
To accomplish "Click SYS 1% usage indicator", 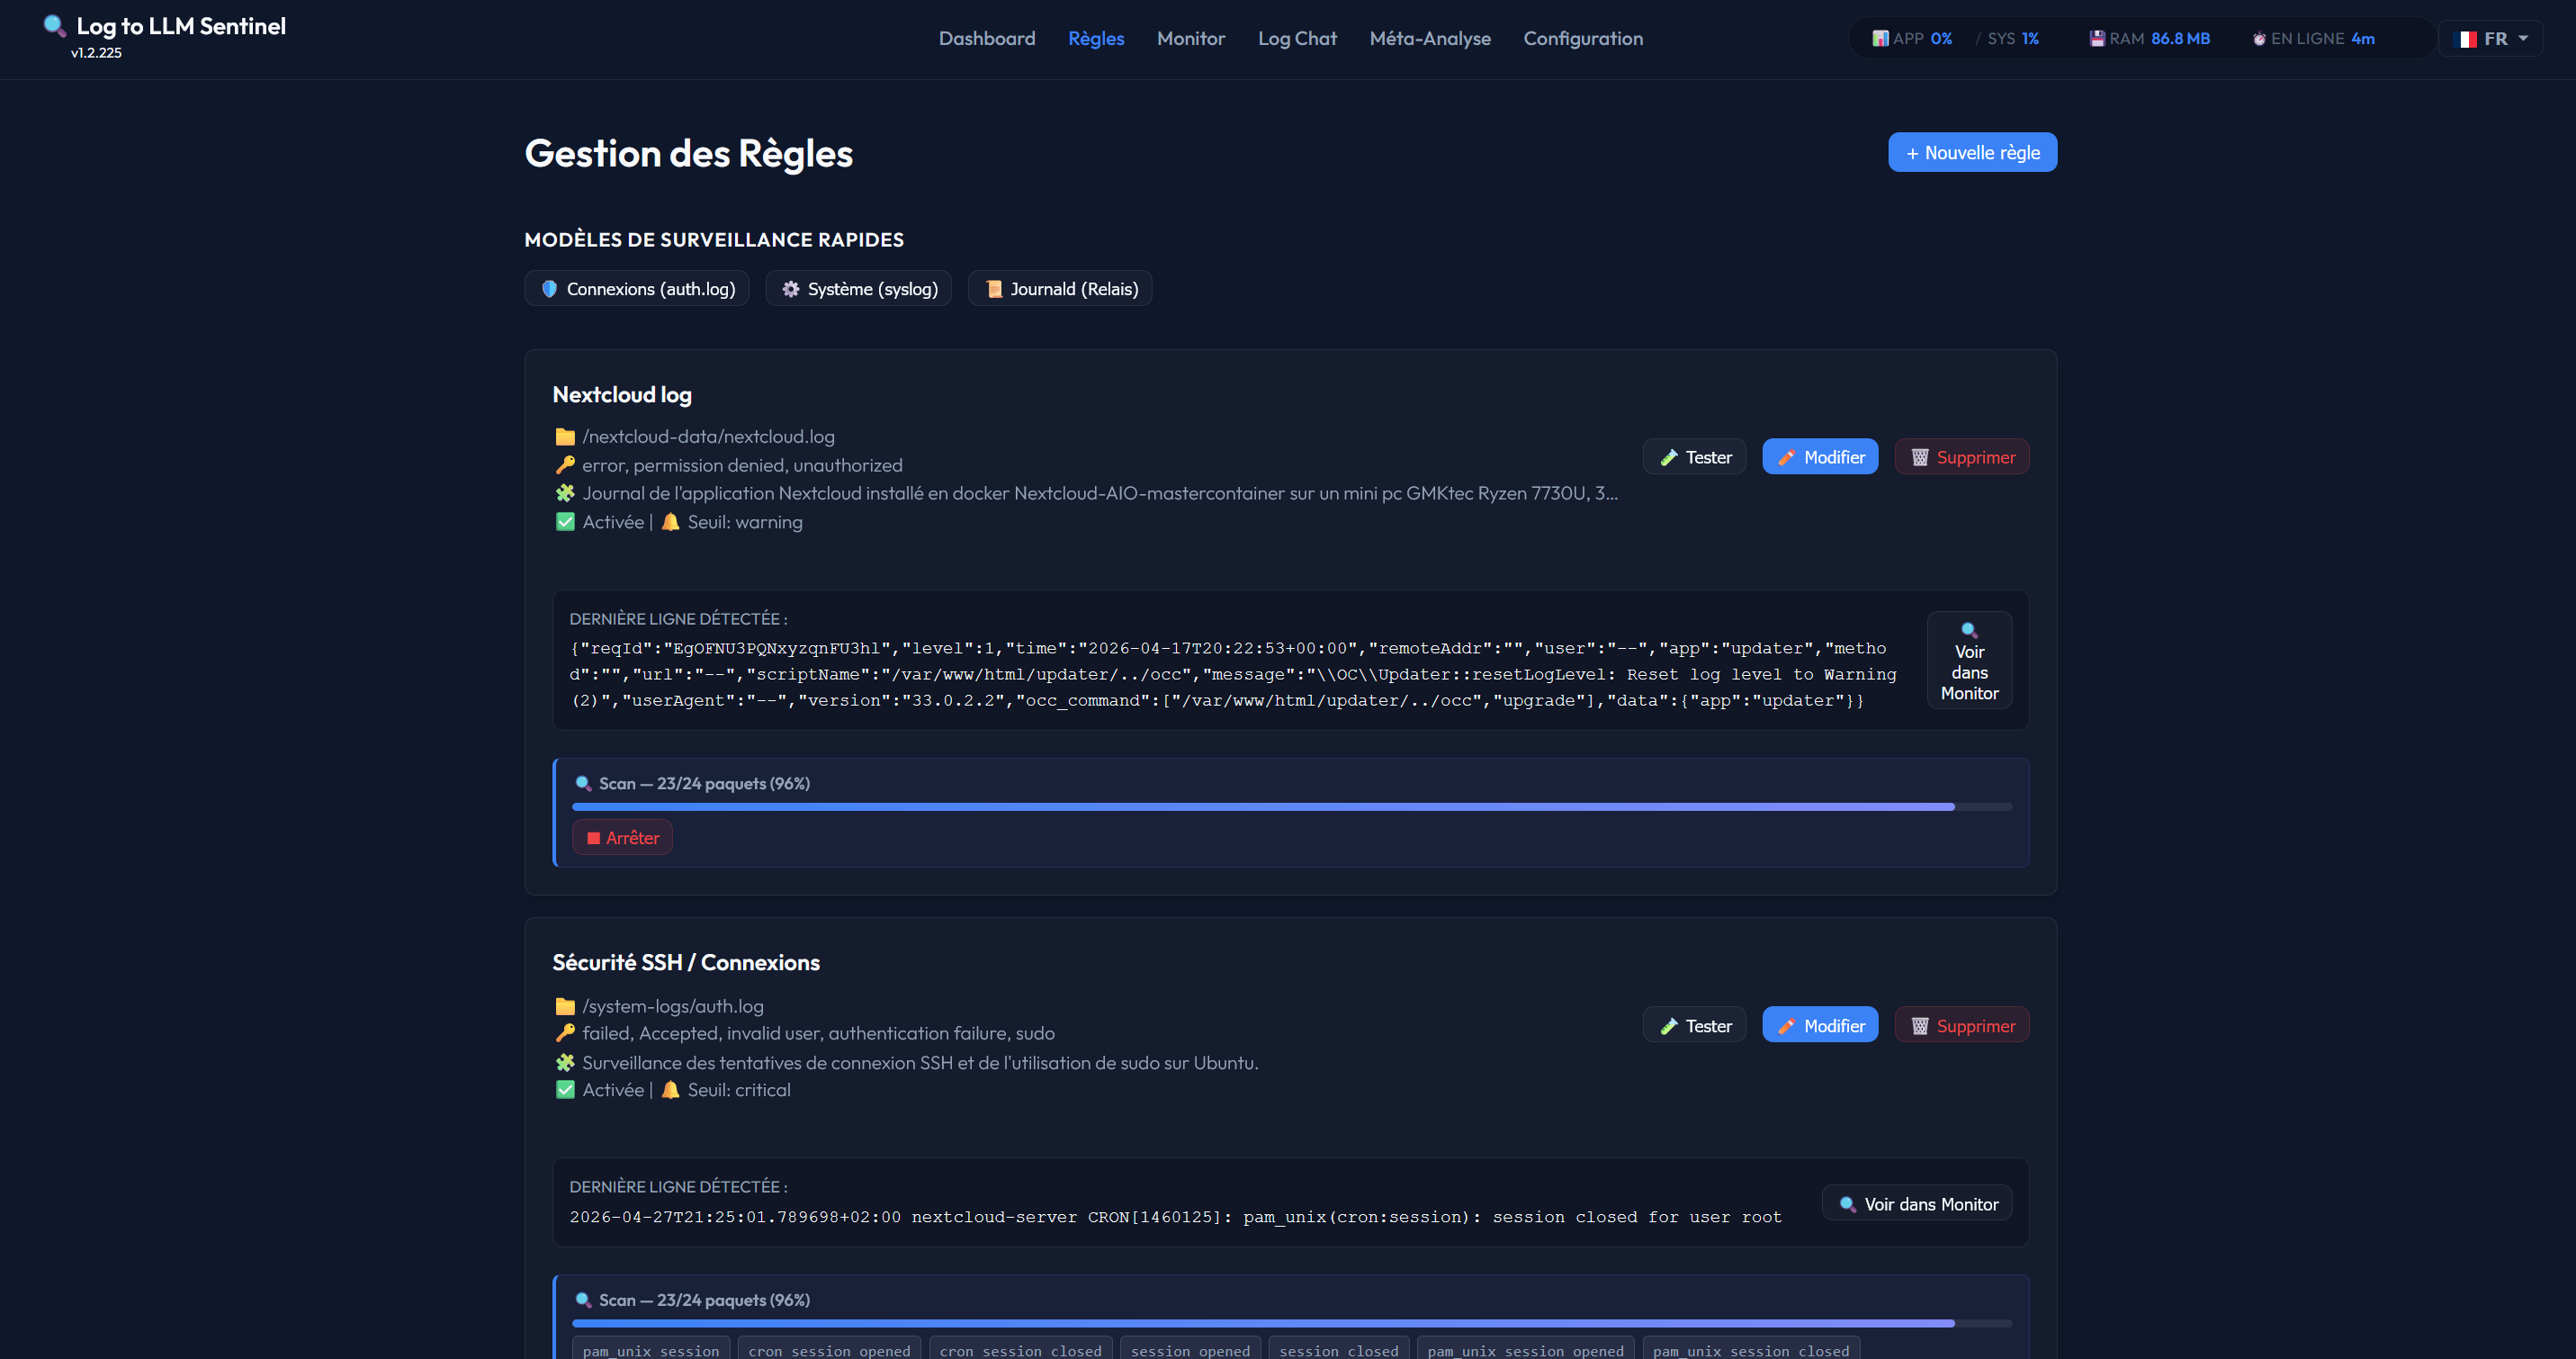I will point(2012,38).
